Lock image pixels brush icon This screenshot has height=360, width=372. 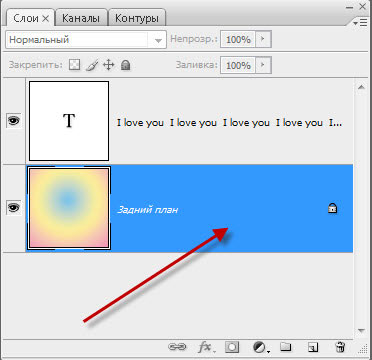pos(91,65)
